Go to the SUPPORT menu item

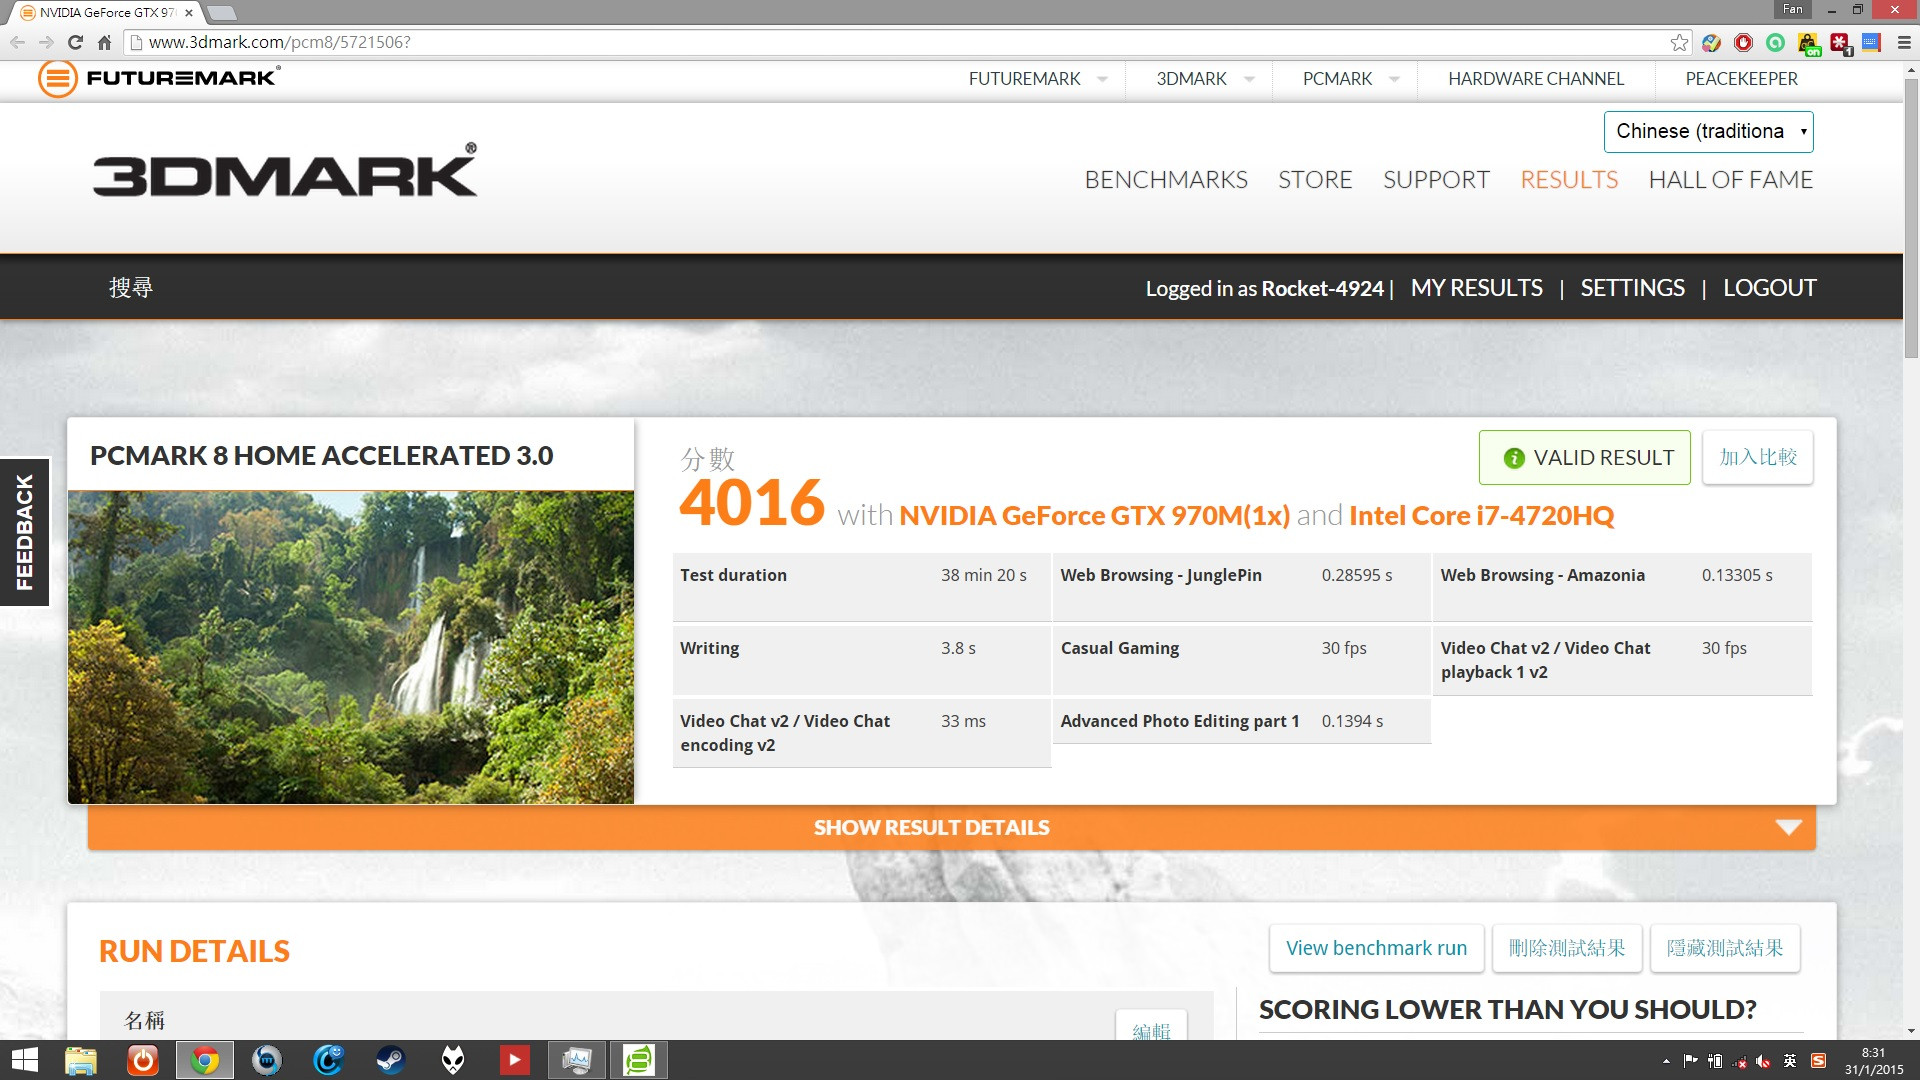pyautogui.click(x=1436, y=180)
